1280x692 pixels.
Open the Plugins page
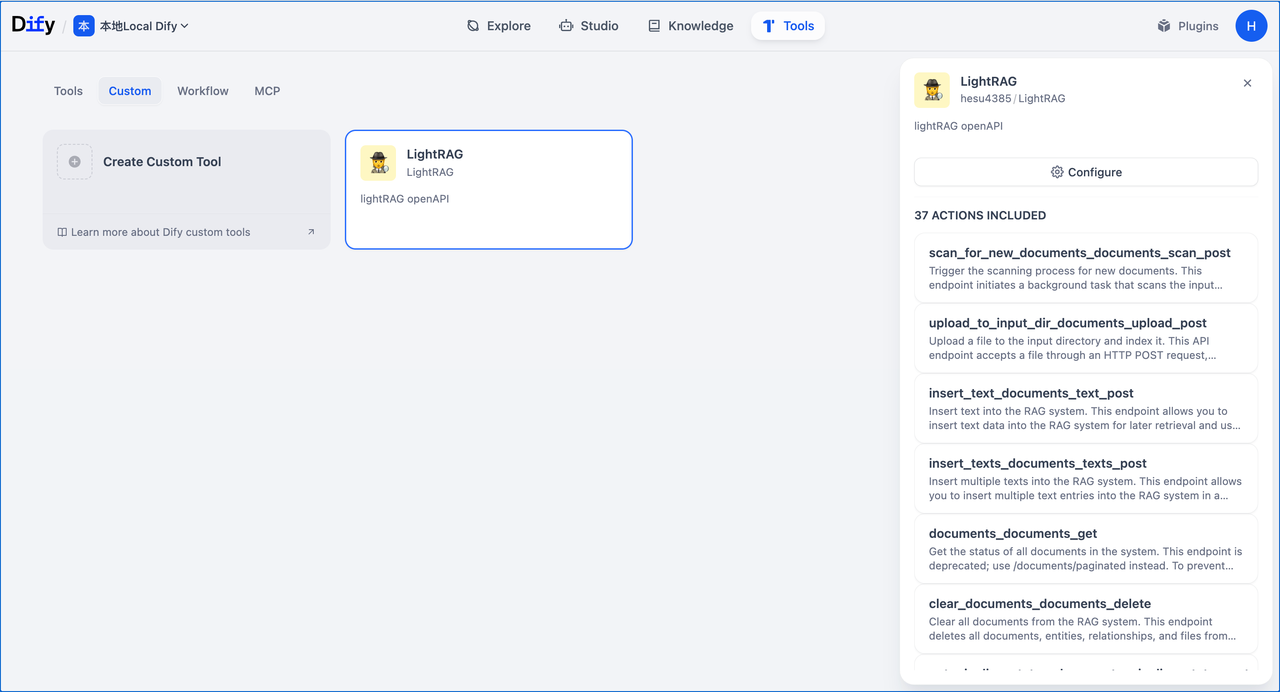(x=1187, y=26)
